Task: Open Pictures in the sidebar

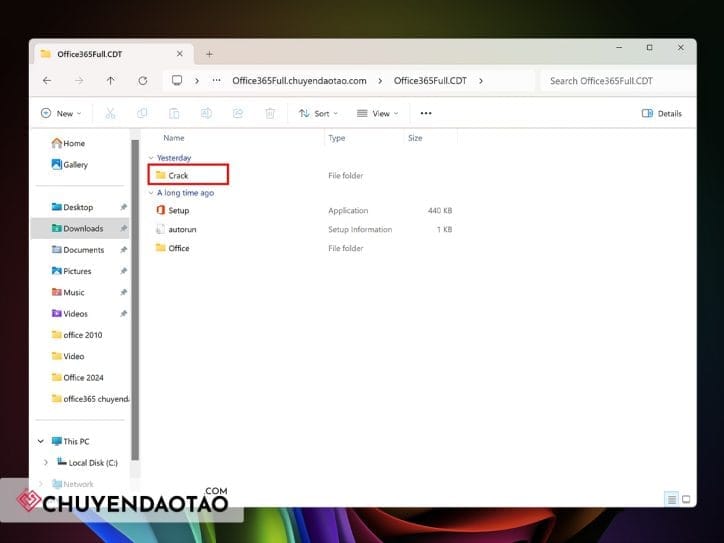Action: click(x=72, y=271)
